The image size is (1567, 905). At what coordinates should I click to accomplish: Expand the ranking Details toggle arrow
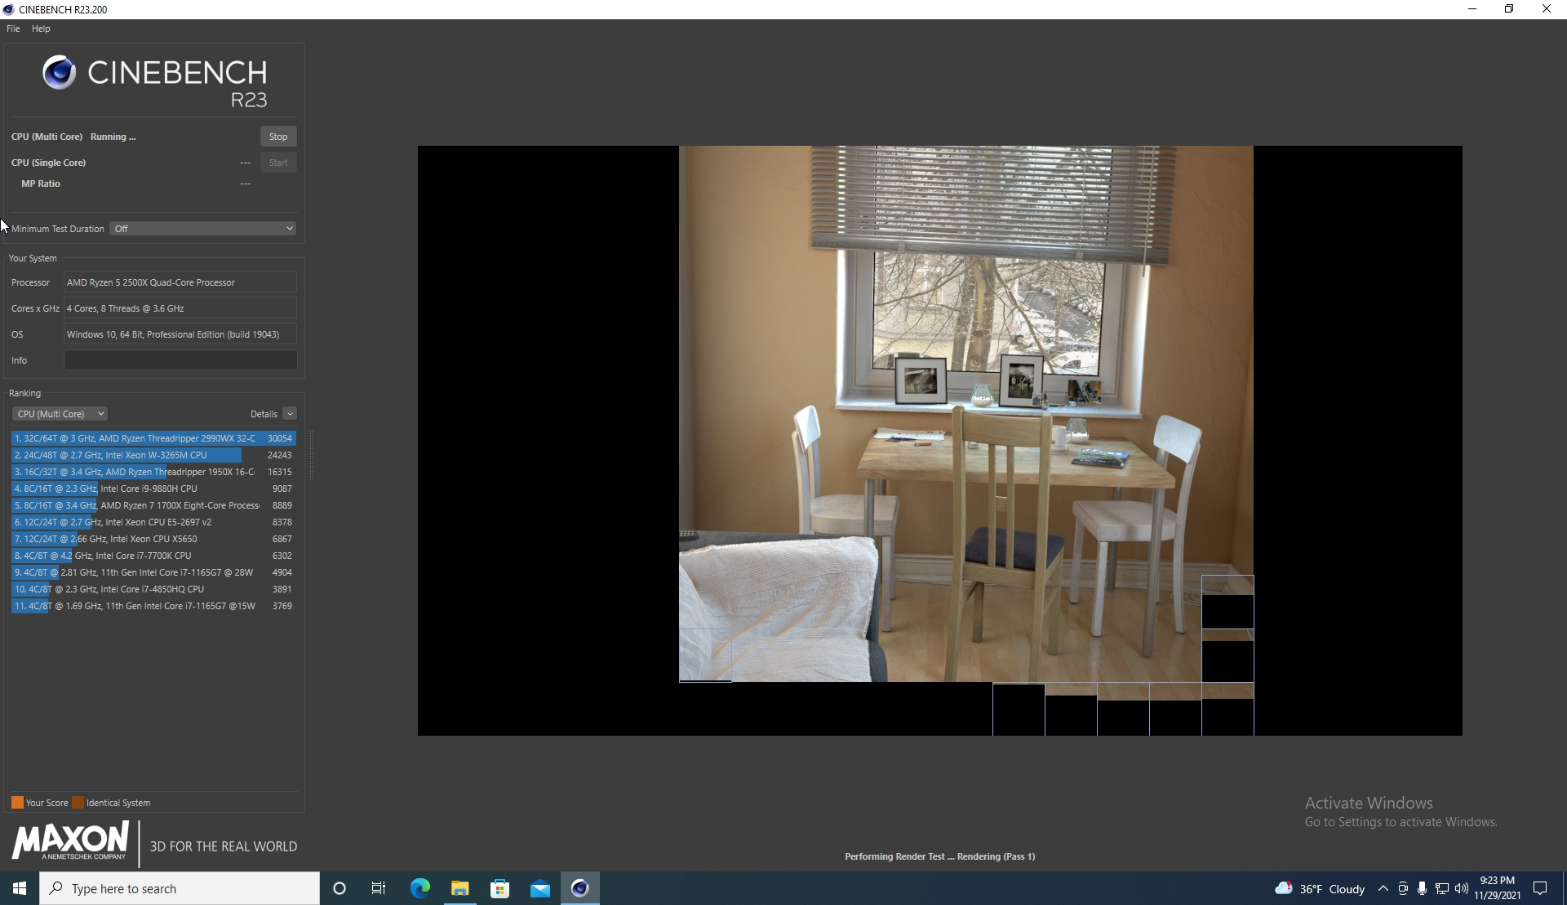[x=289, y=414]
